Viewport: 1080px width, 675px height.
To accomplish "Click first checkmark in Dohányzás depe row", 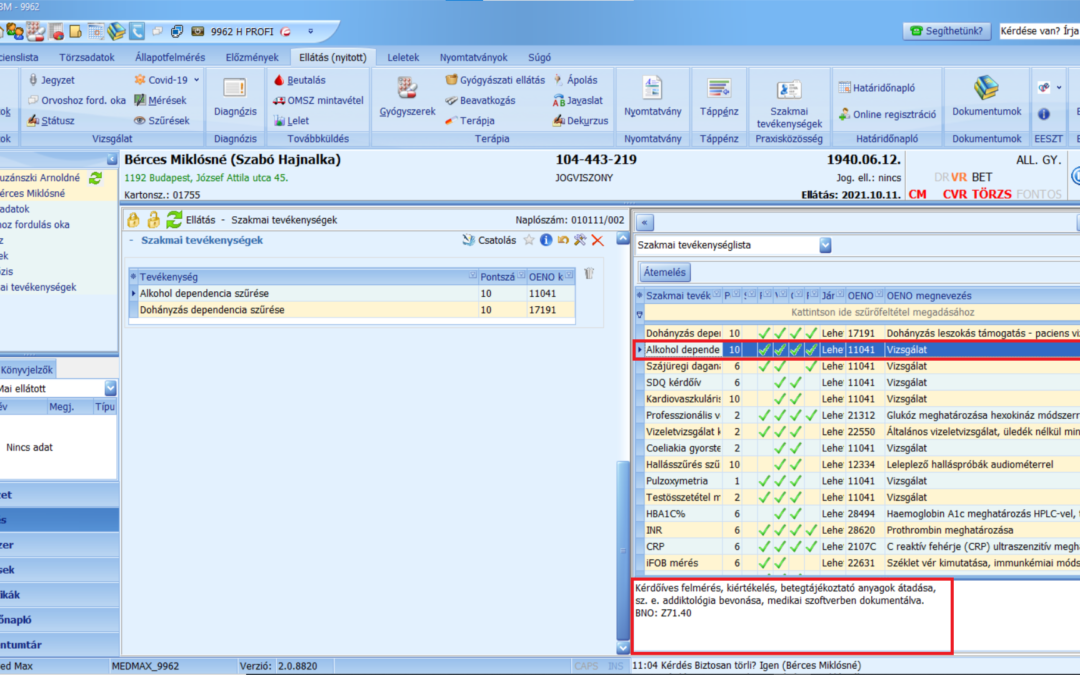I will (x=764, y=333).
